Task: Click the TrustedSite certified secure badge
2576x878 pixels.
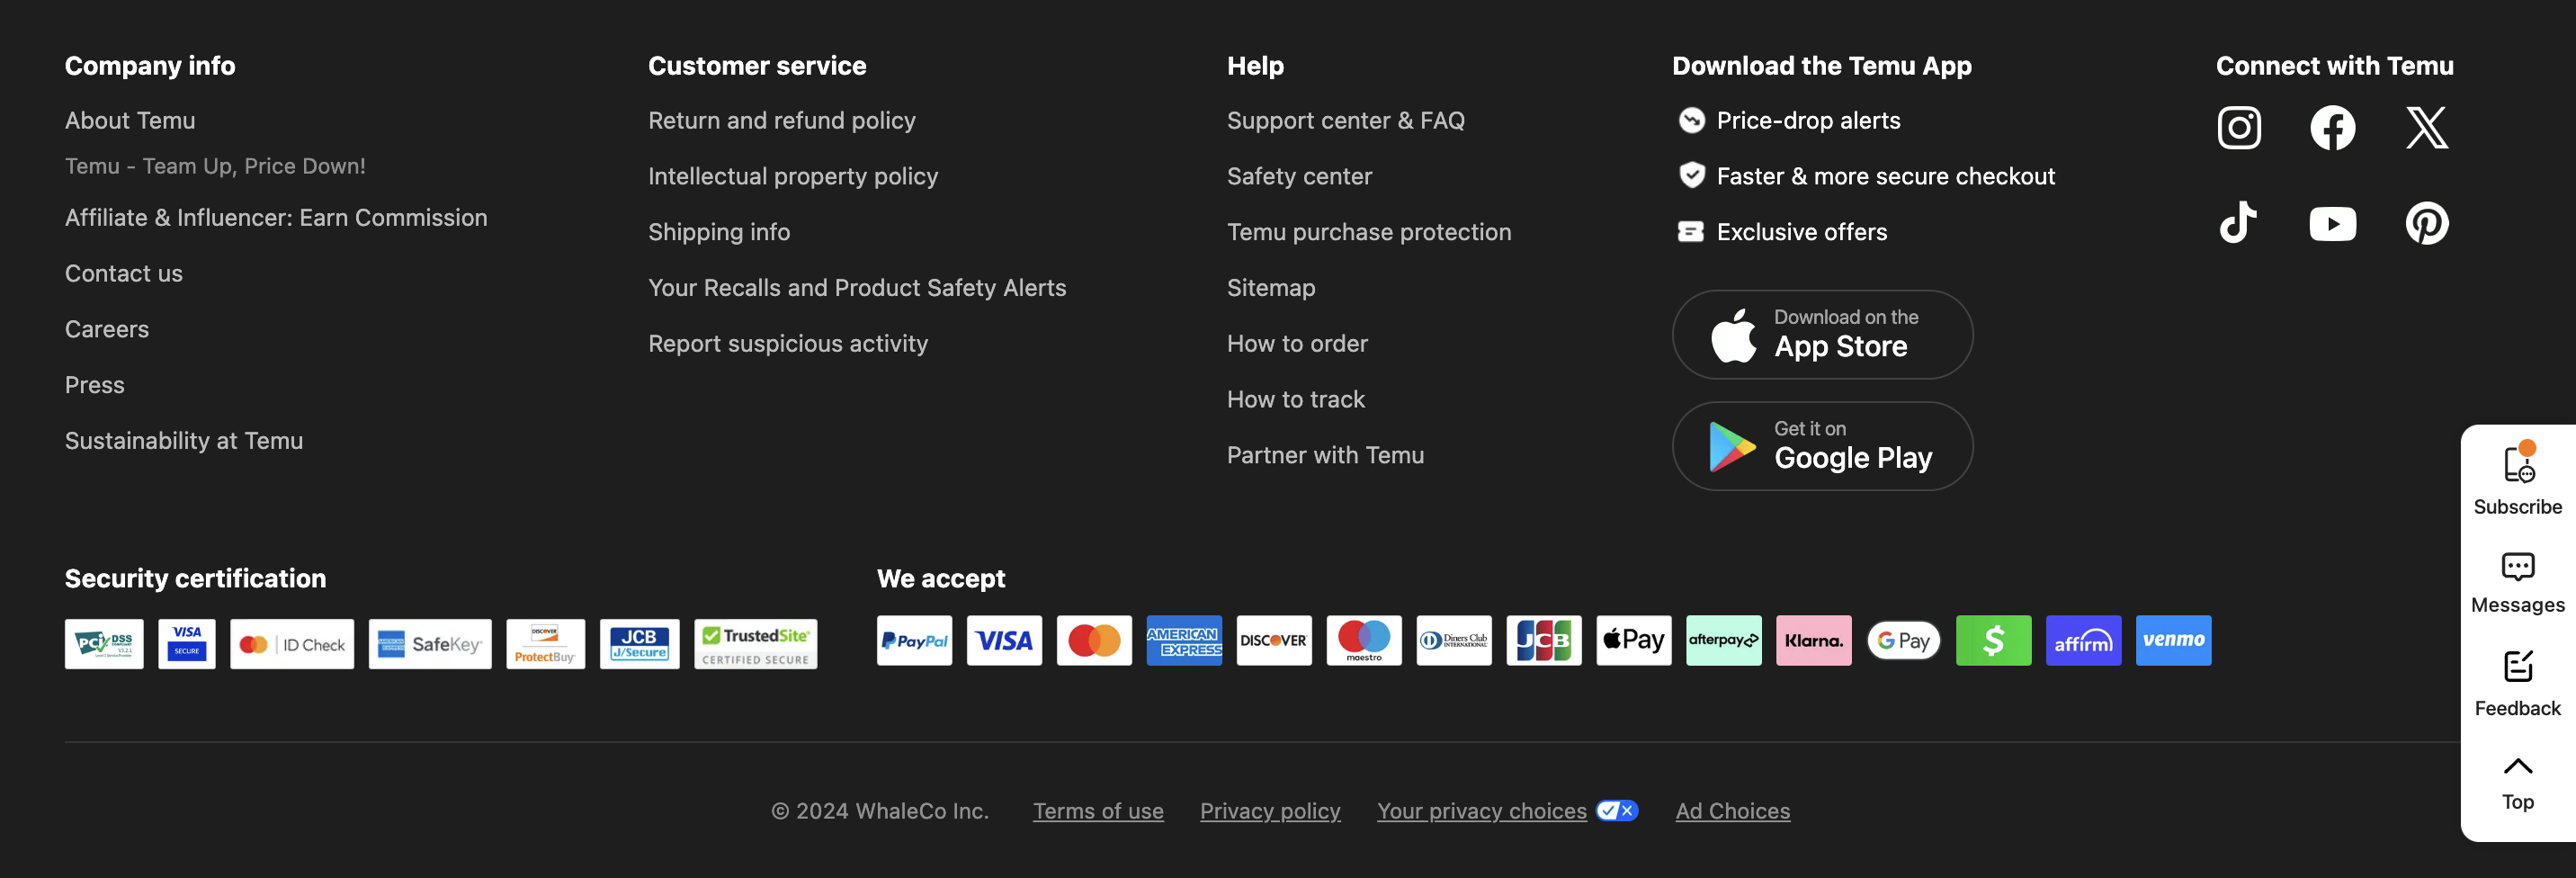Action: pos(755,644)
